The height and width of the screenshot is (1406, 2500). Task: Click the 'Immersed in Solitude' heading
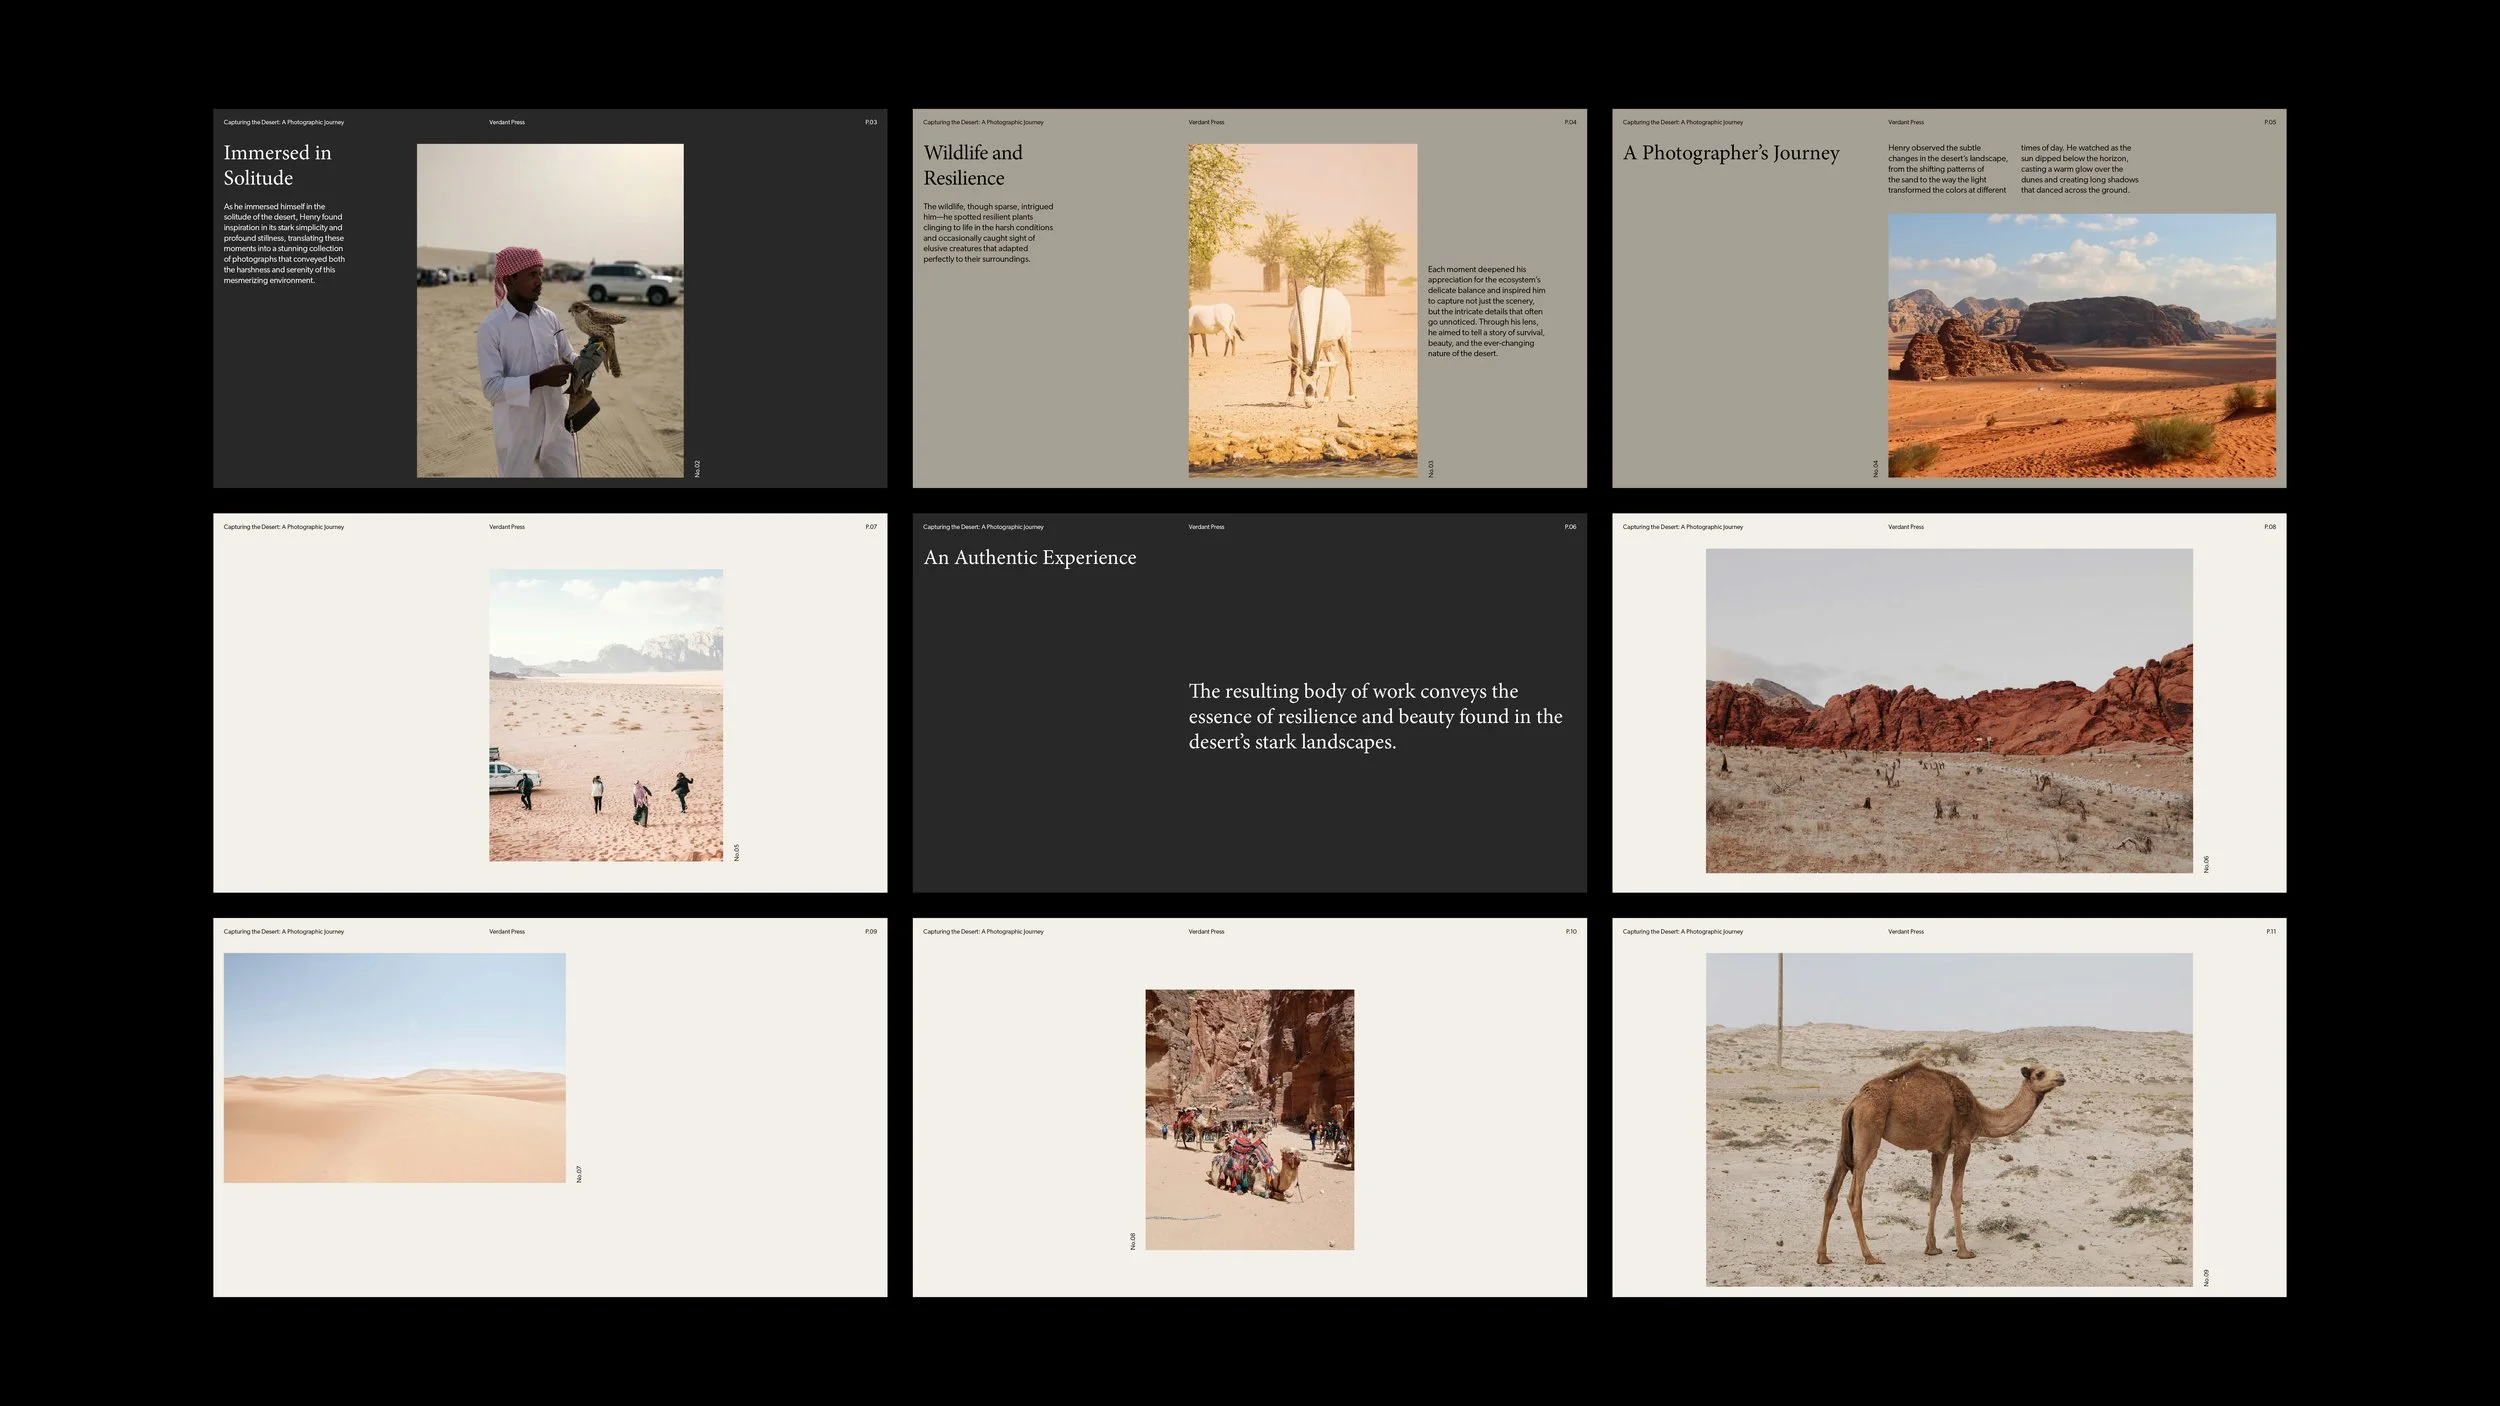(277, 165)
